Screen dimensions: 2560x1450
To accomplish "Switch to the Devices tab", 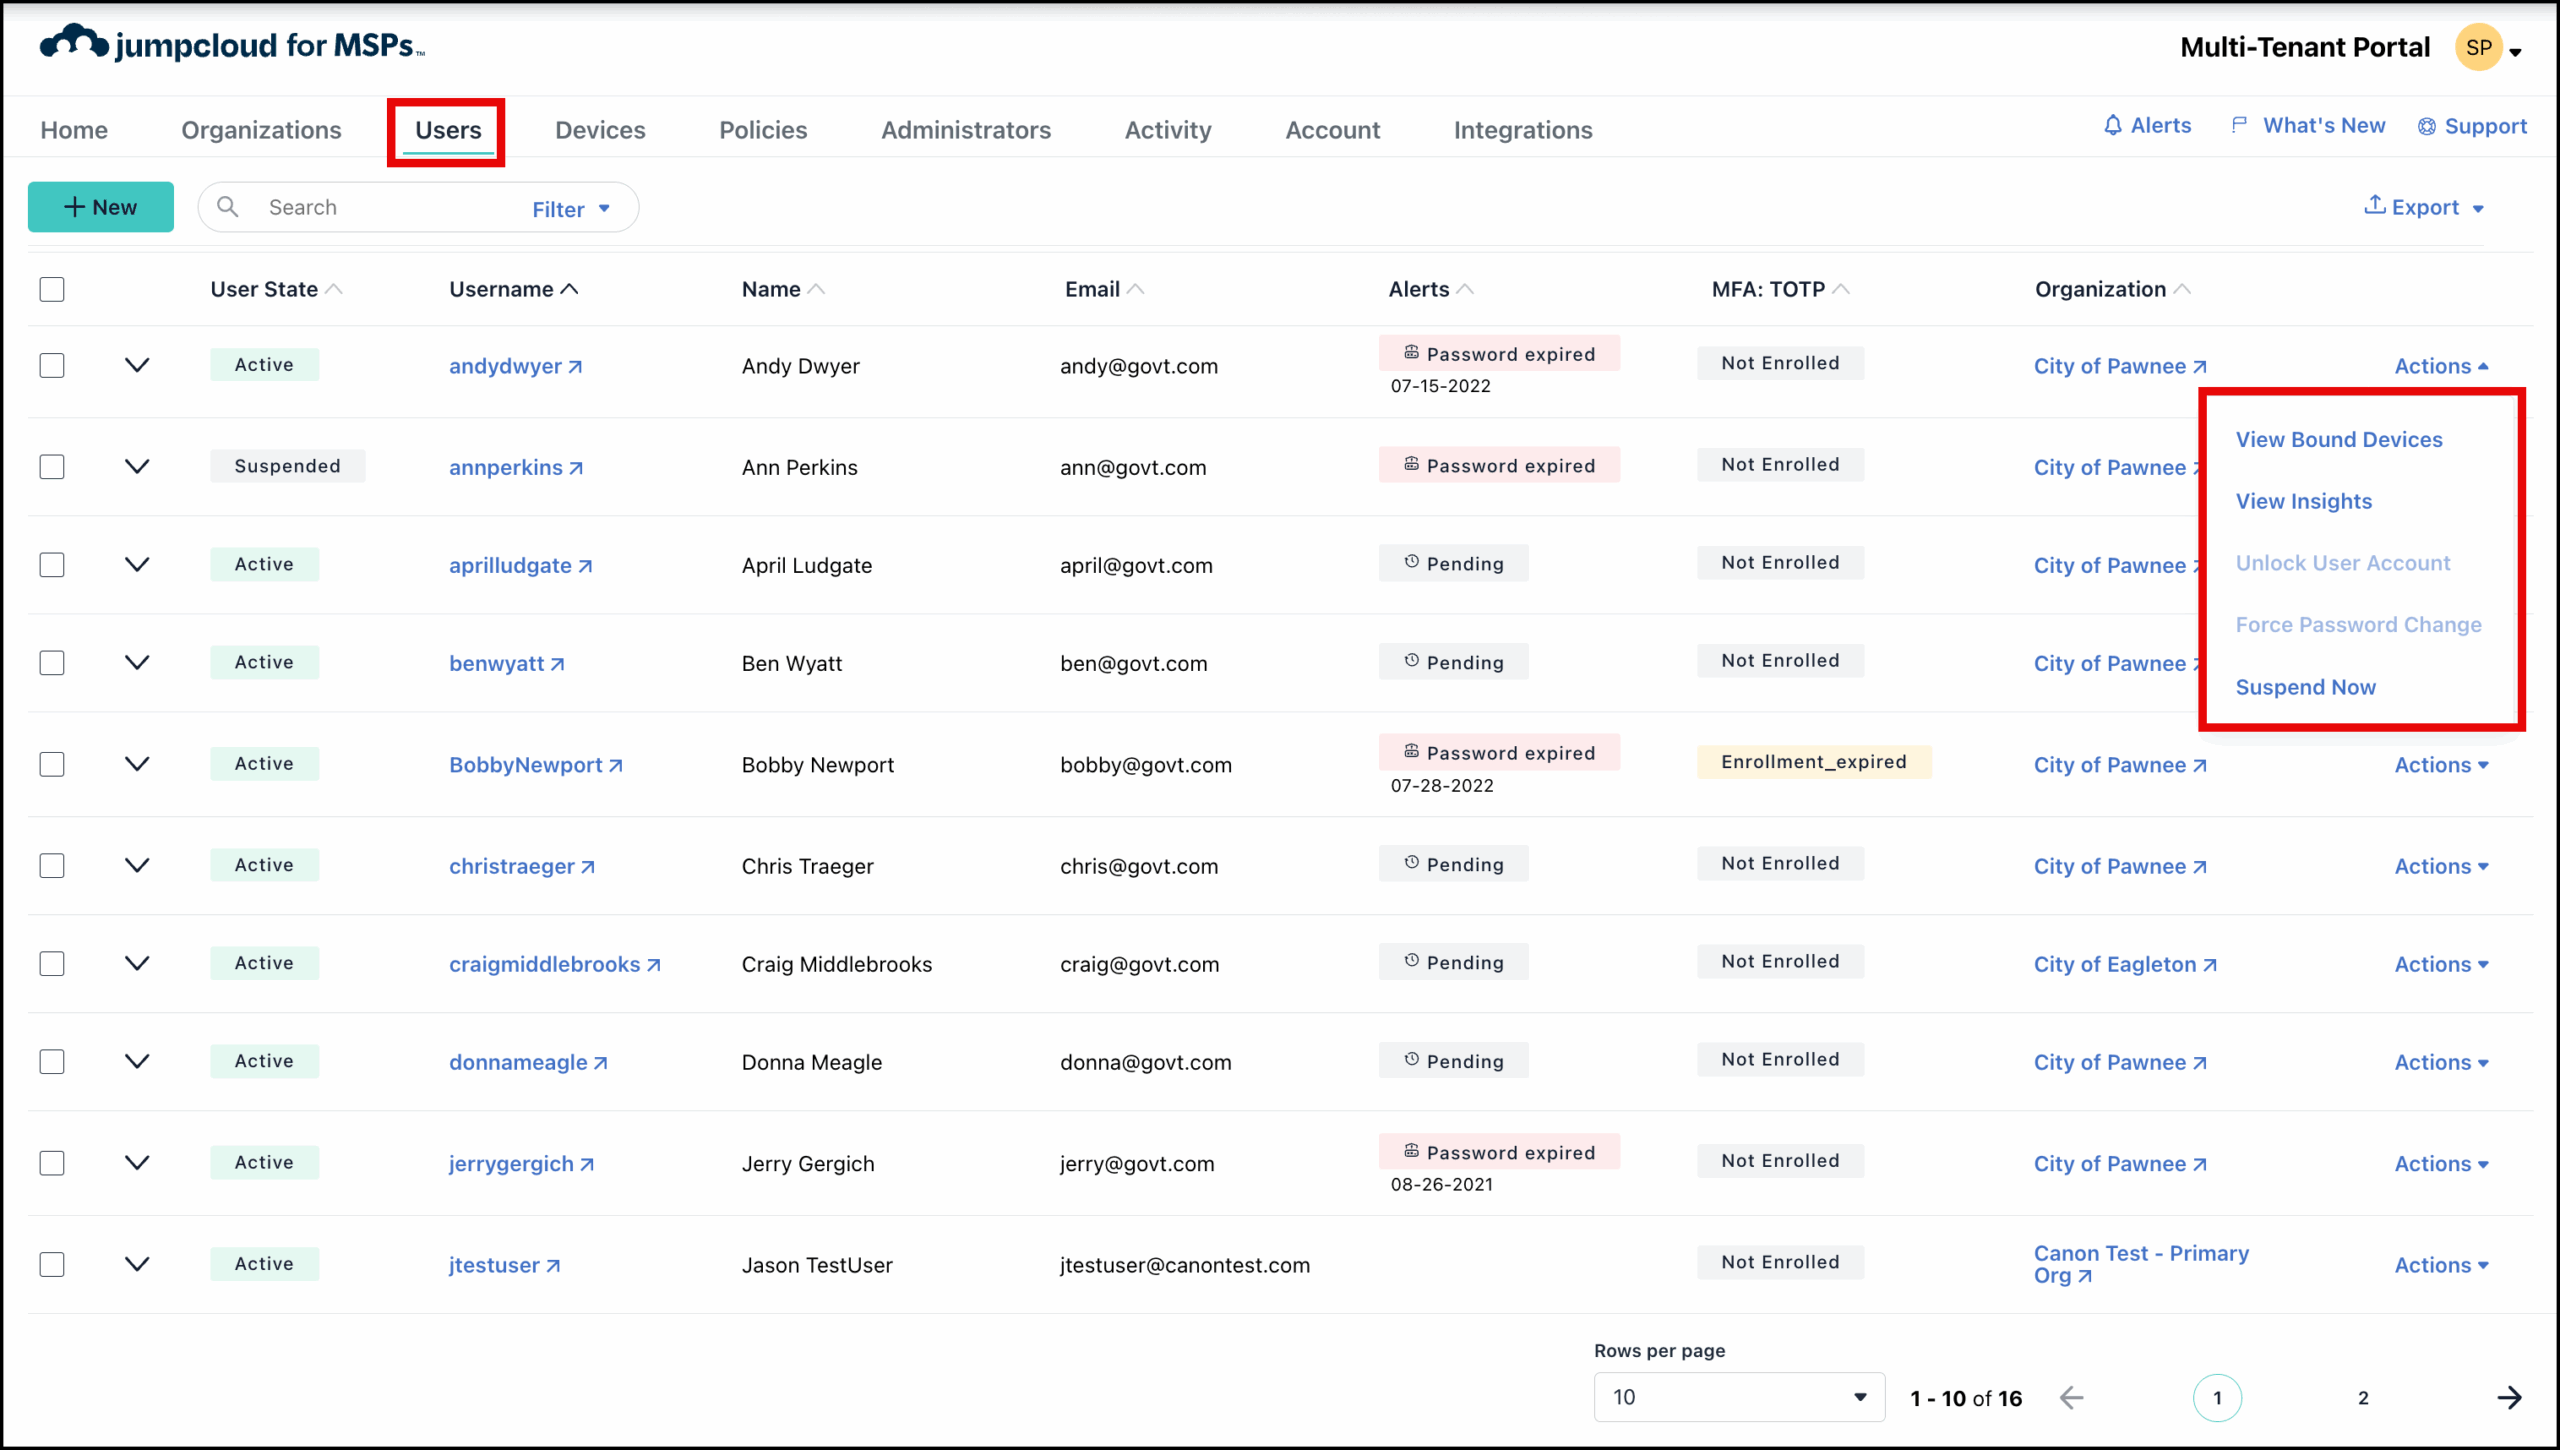I will [600, 130].
